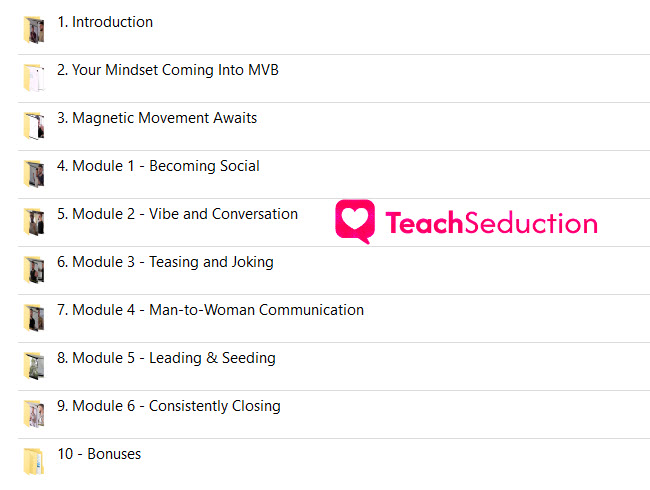Screen dimensions: 650x490
Task: Open the Leading & Seeding folder icon
Action: pyautogui.click(x=34, y=366)
